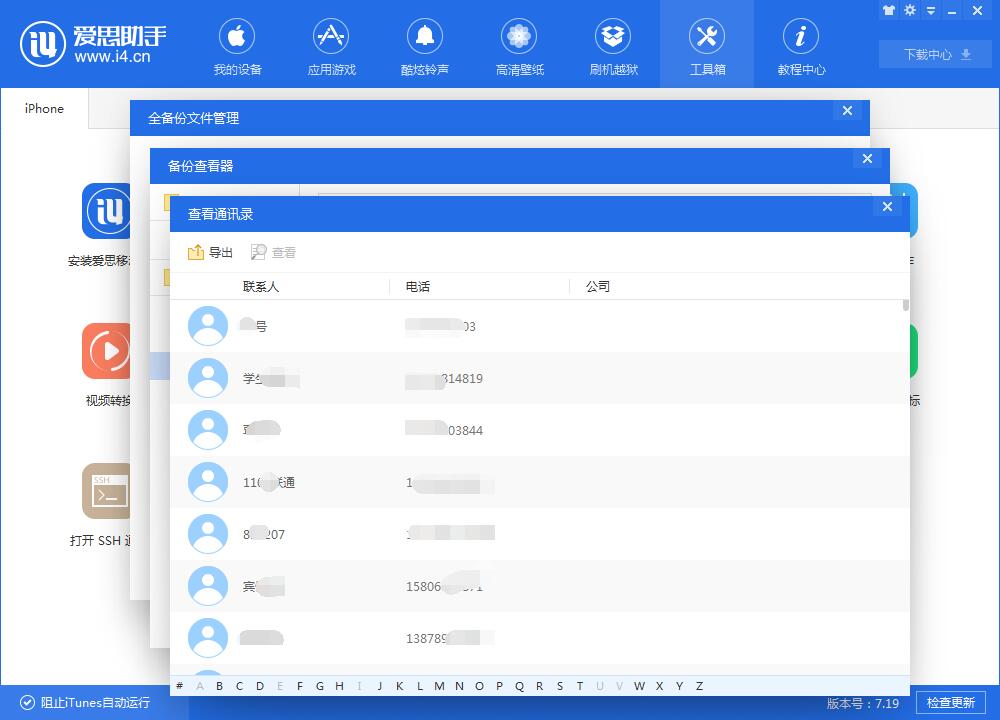
Task: Jump to contacts under letter R
Action: (540, 686)
